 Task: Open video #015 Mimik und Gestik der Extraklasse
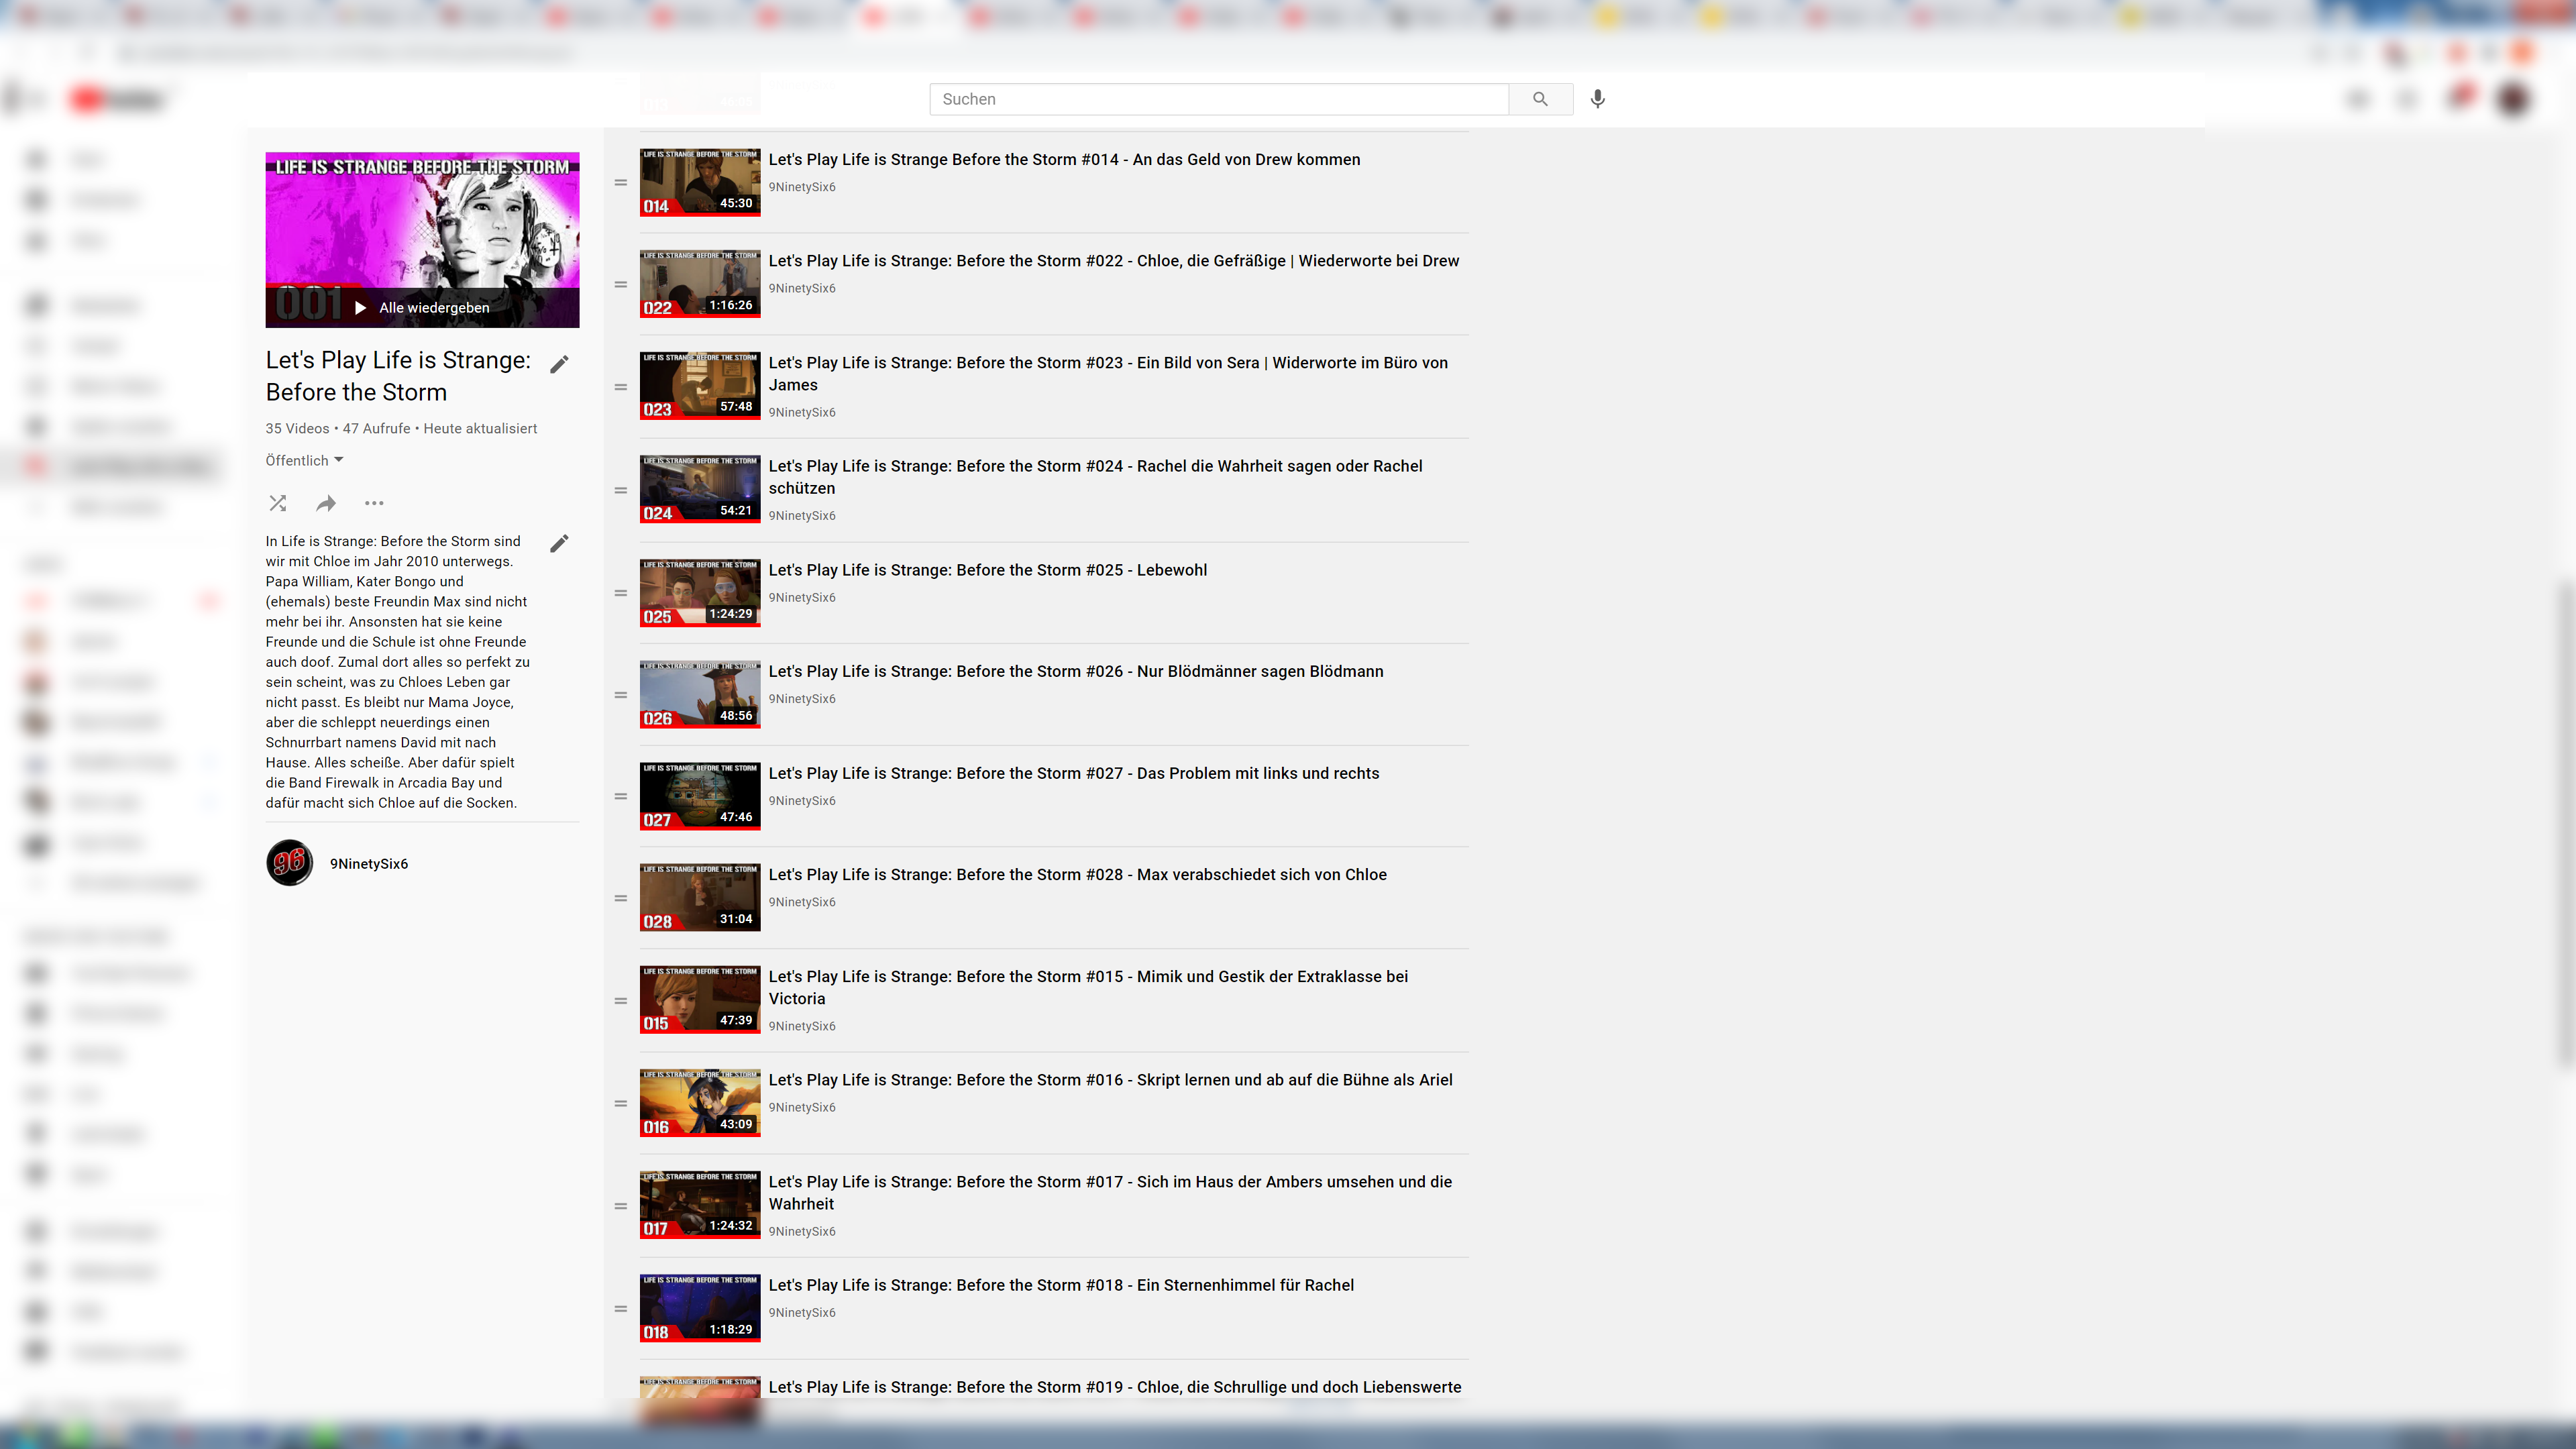click(1088, 988)
